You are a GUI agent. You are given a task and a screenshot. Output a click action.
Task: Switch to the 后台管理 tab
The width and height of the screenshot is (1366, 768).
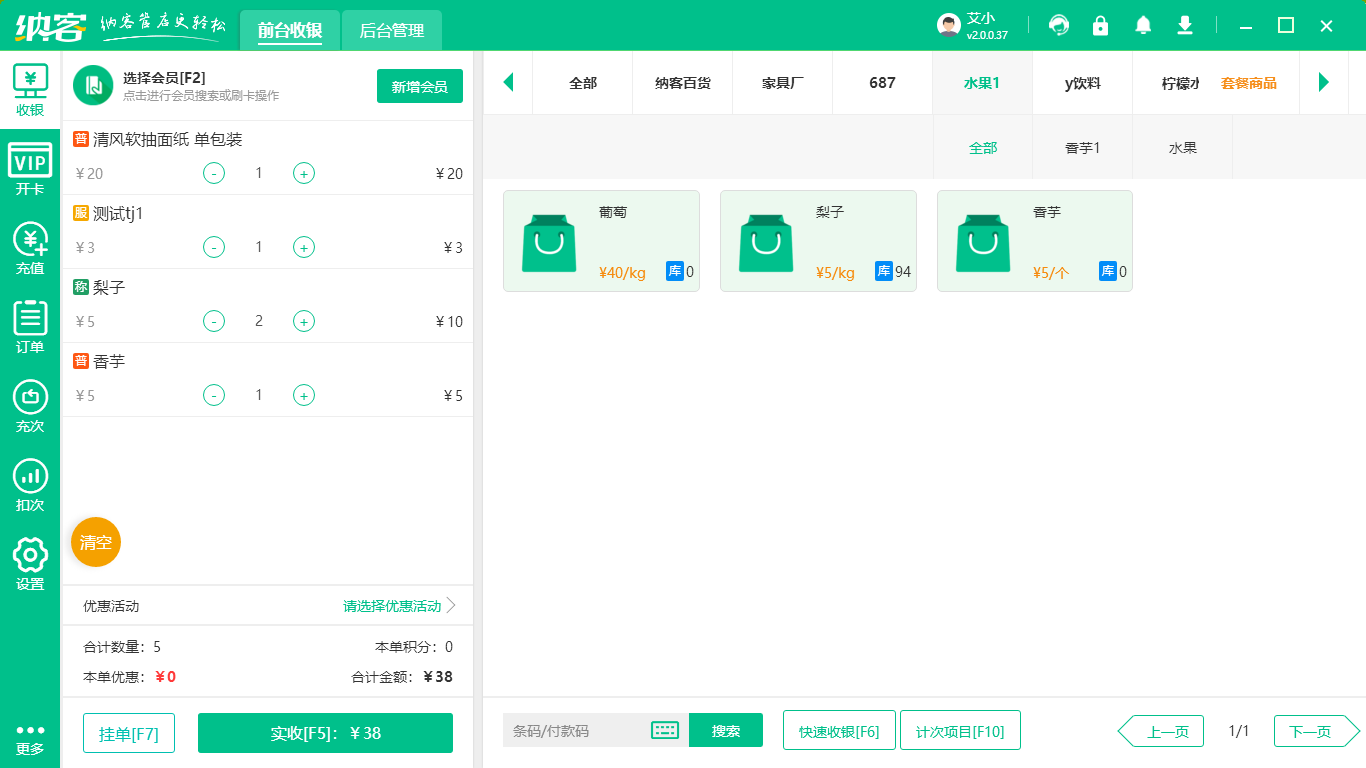392,30
